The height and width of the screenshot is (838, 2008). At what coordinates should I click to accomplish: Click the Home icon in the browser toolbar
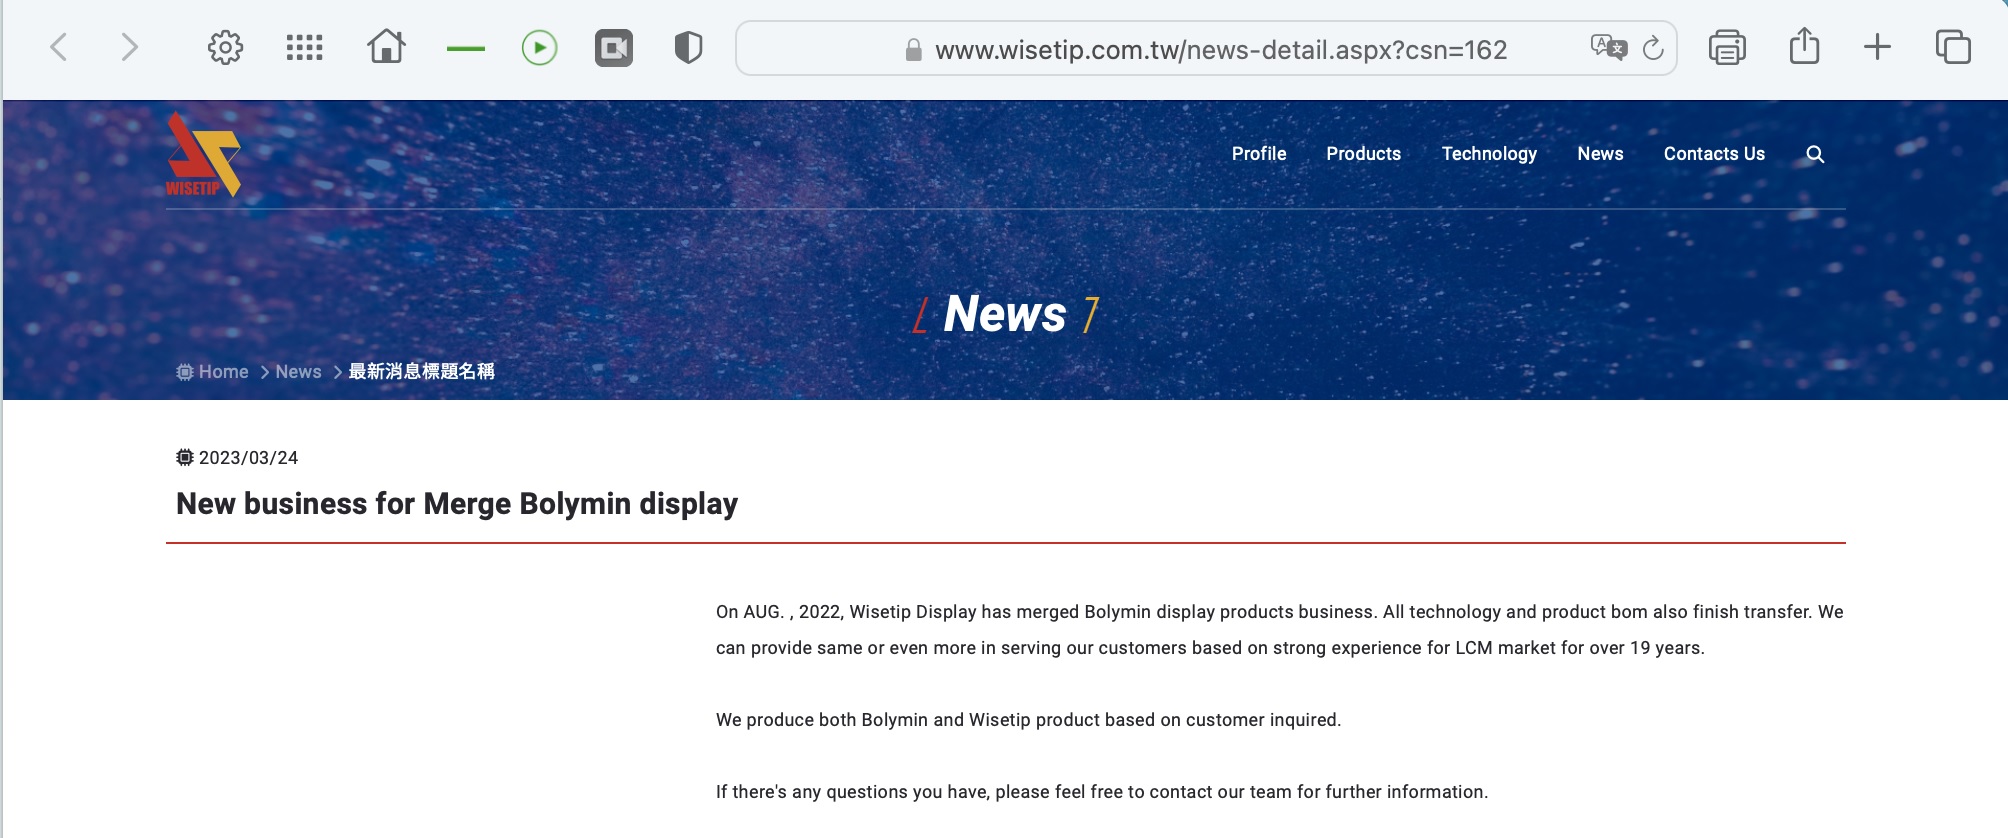(x=386, y=46)
